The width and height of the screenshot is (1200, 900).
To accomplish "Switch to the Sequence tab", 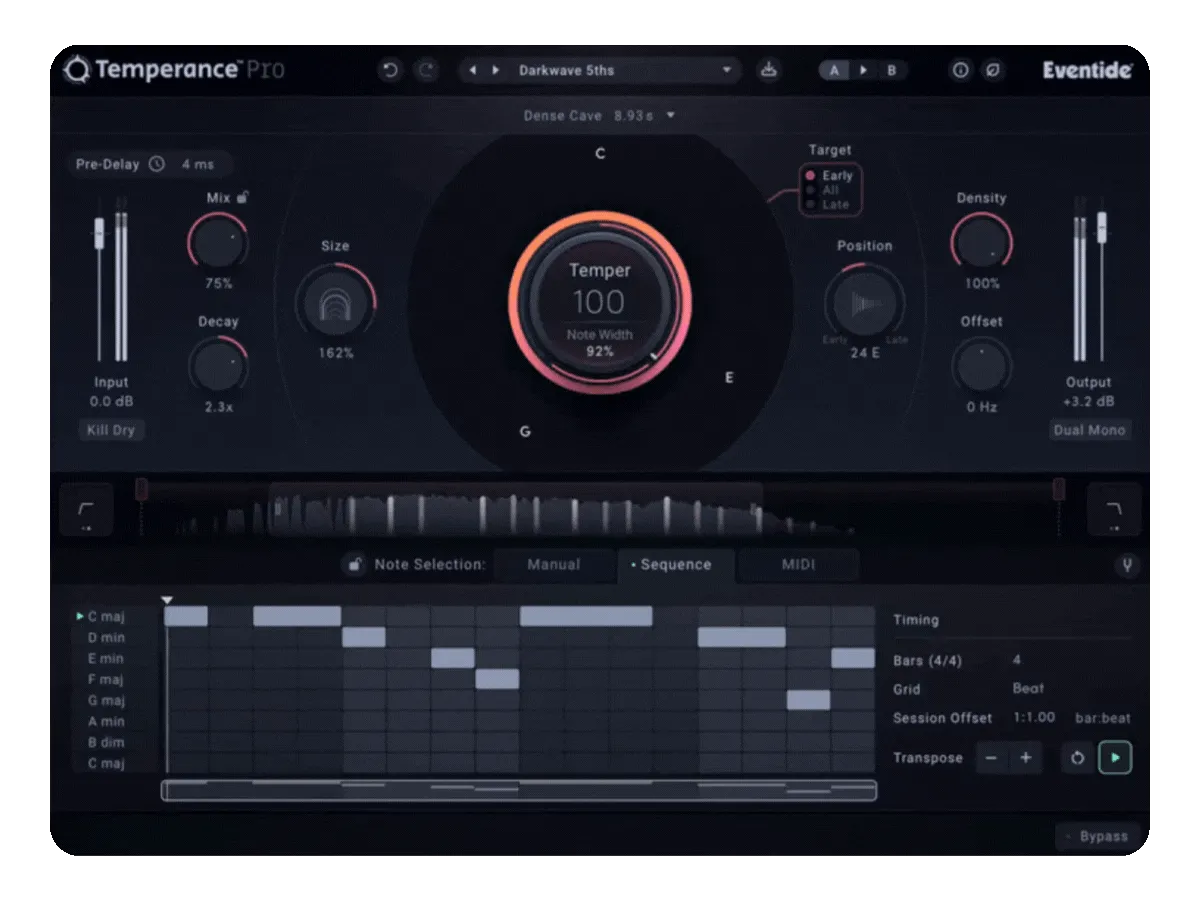I will click(x=676, y=565).
